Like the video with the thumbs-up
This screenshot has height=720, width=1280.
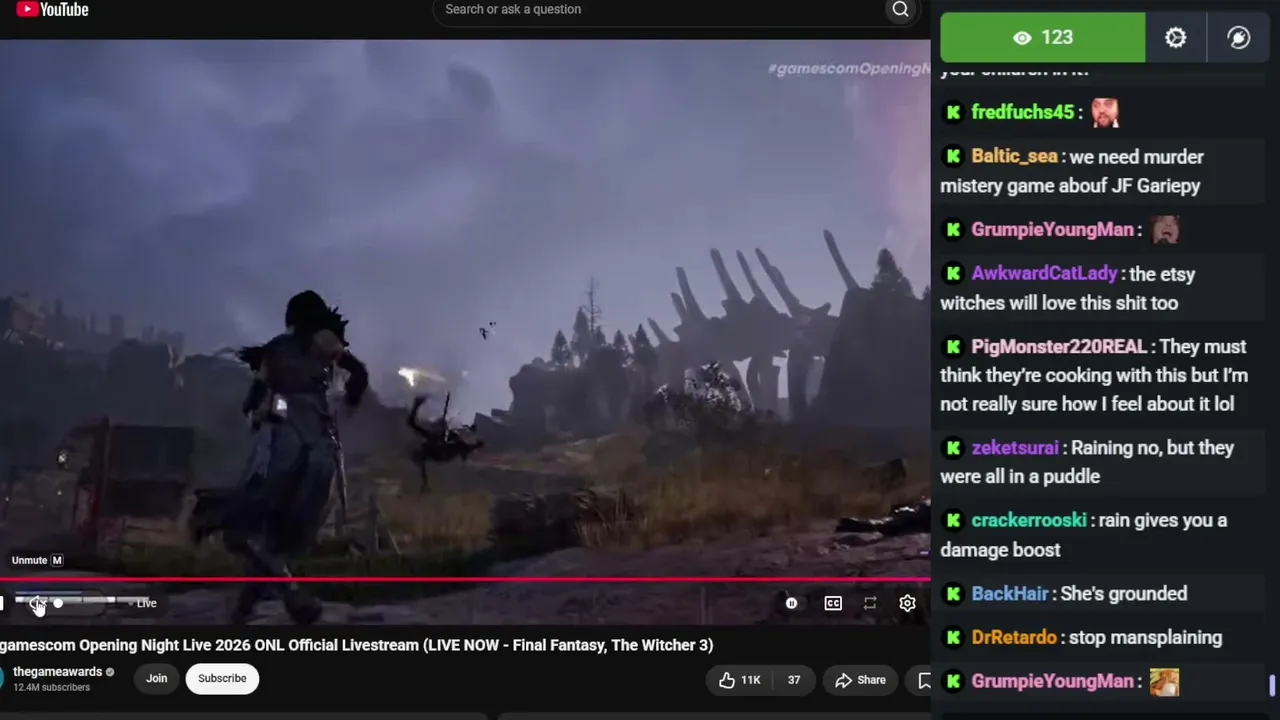727,680
